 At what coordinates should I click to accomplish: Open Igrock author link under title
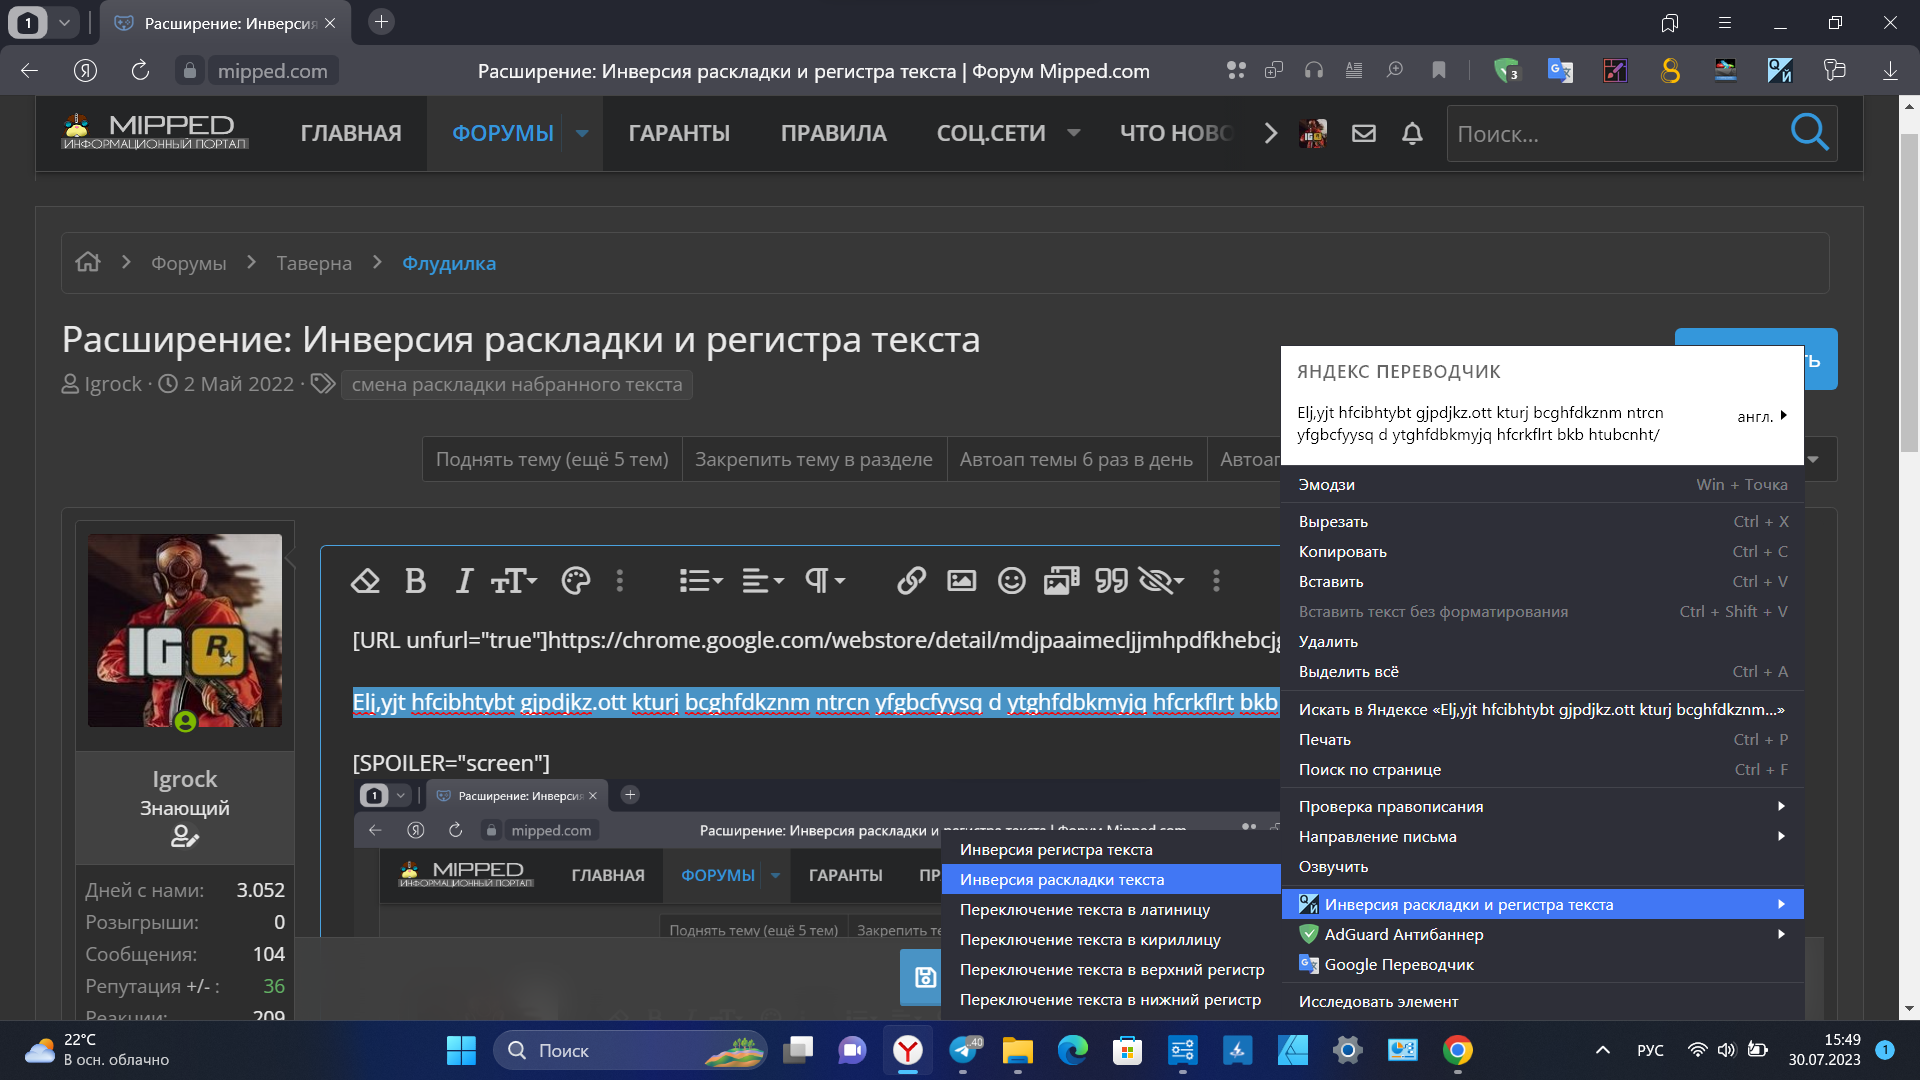[113, 384]
